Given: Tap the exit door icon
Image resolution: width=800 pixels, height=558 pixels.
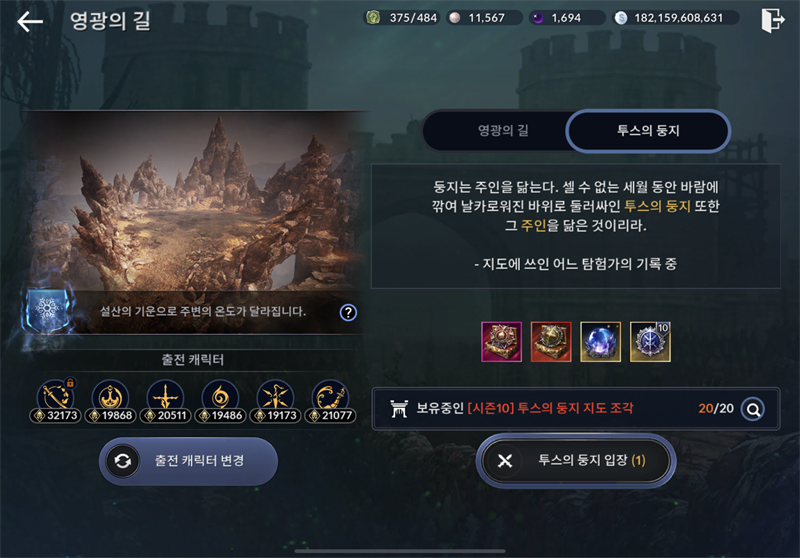Looking at the screenshot, I should [772, 20].
